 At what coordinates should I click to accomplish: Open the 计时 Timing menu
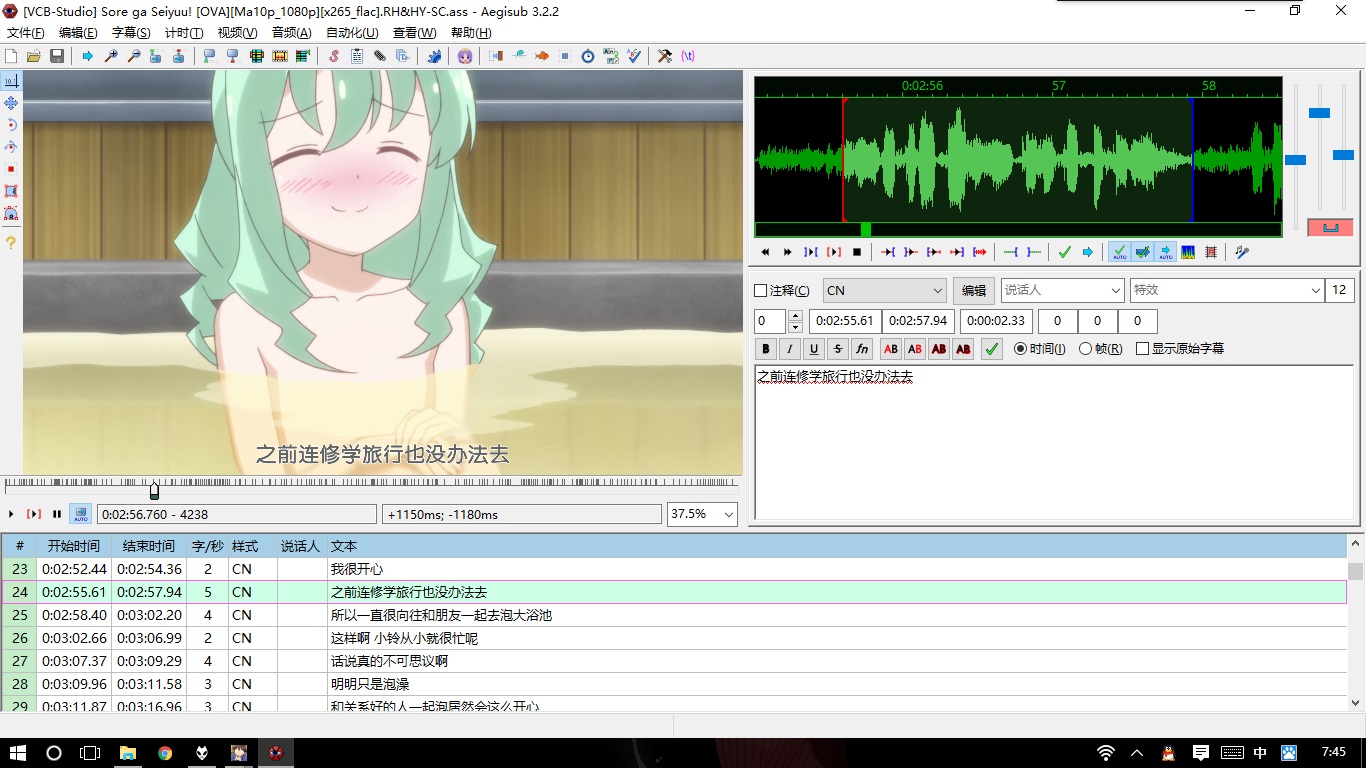click(184, 33)
